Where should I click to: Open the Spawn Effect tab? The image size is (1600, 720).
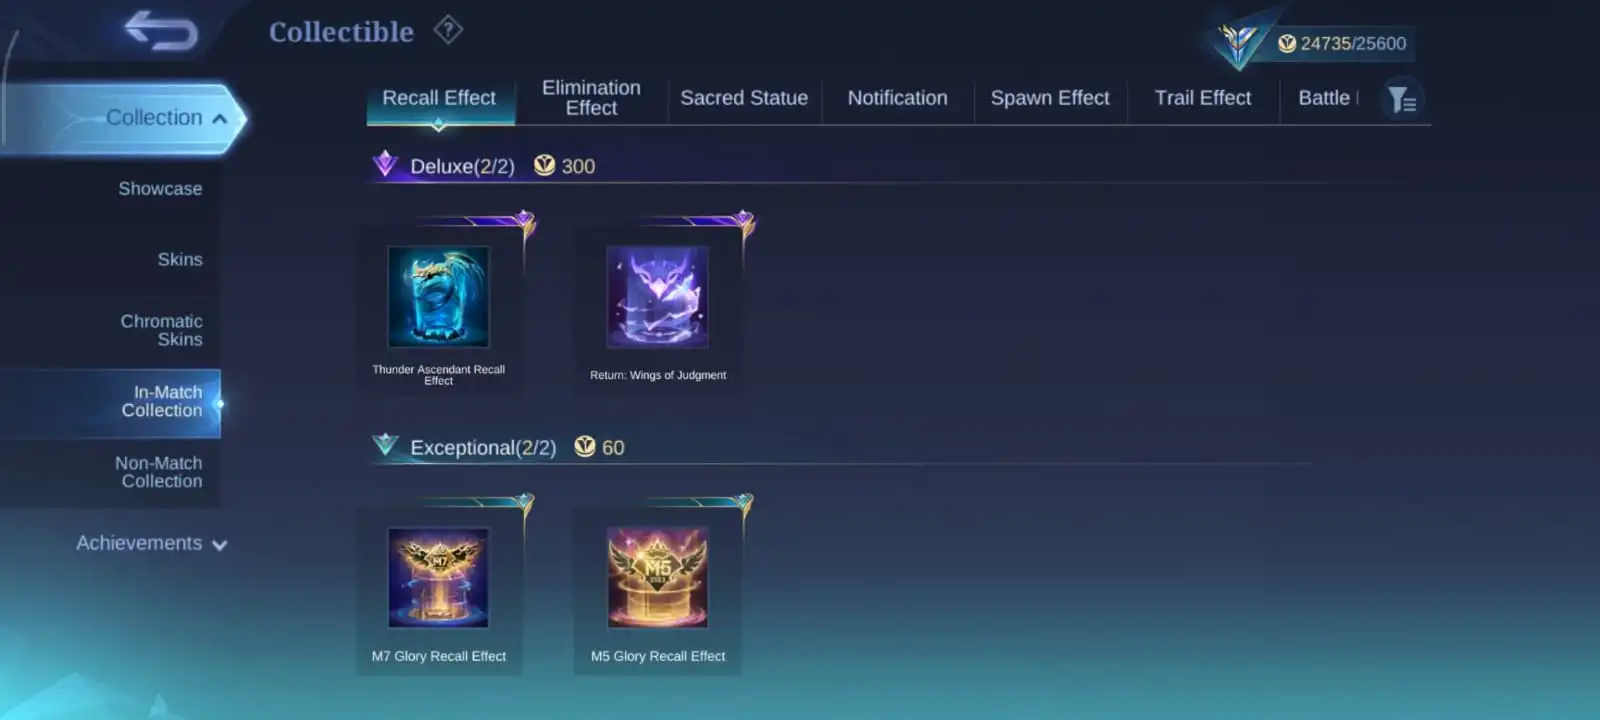[x=1050, y=98]
